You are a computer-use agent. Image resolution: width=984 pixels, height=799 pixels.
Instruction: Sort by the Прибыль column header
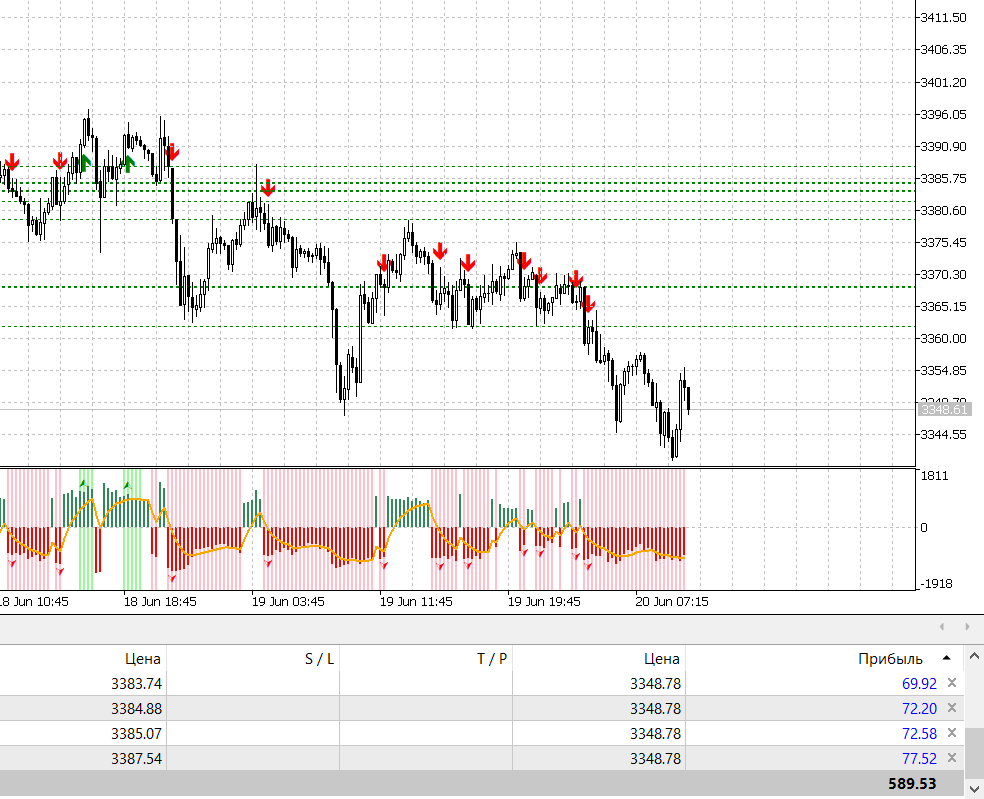click(890, 659)
